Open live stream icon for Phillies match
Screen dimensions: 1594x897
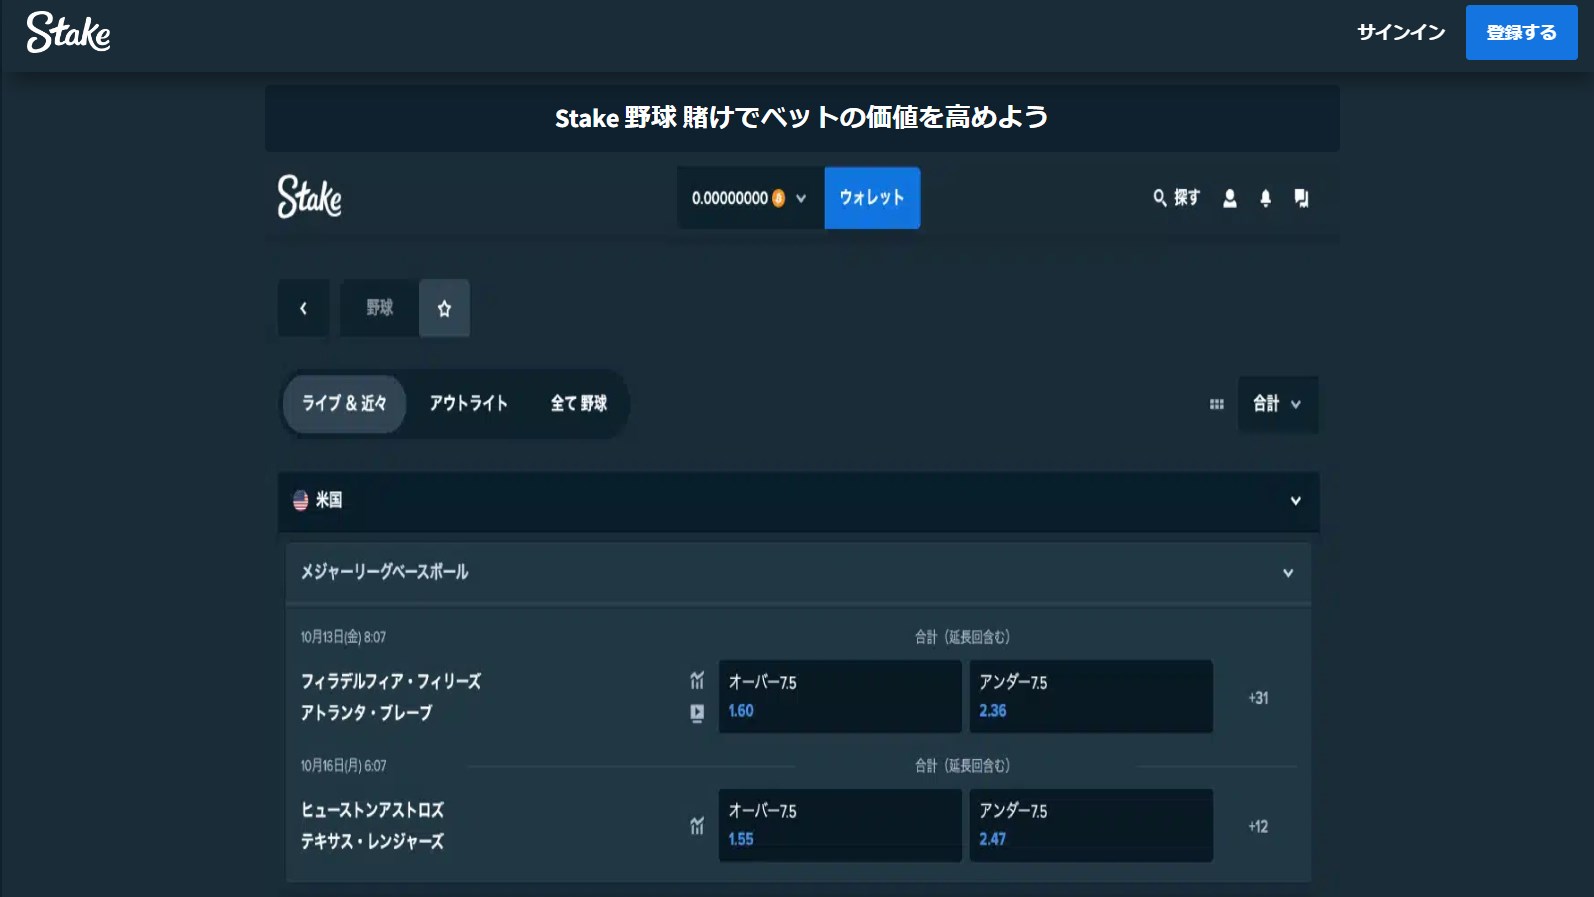[697, 713]
